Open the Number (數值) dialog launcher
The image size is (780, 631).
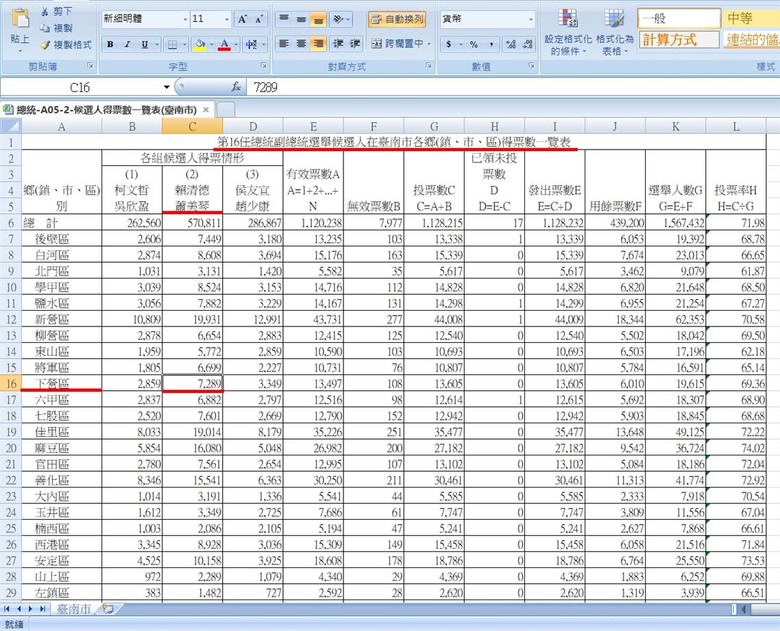pyautogui.click(x=532, y=66)
